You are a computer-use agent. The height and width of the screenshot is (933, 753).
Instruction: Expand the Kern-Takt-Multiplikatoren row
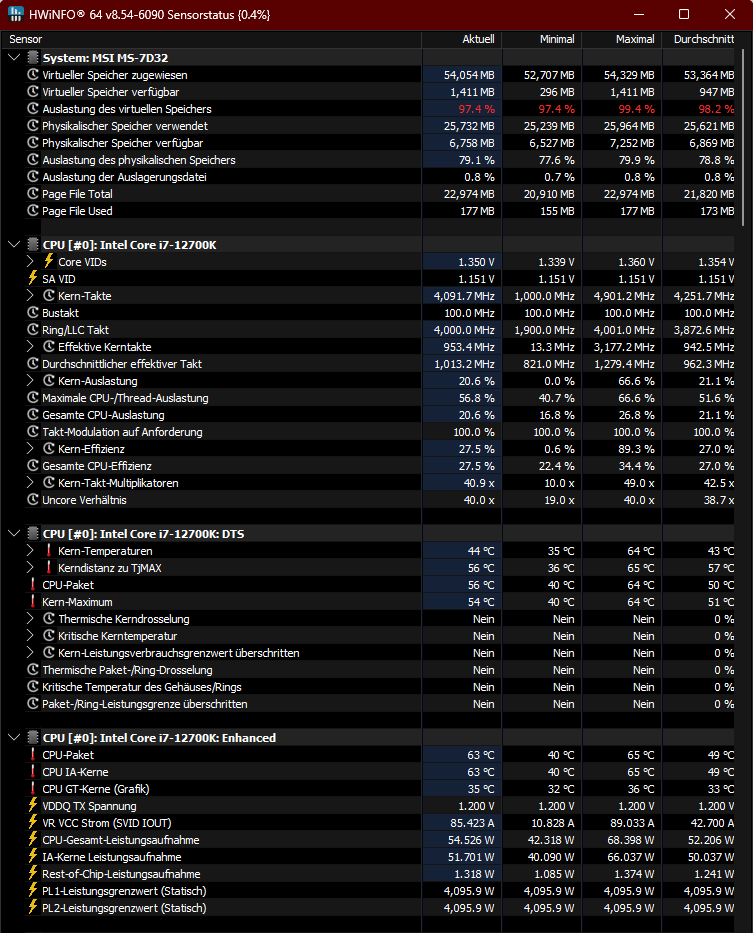point(30,483)
